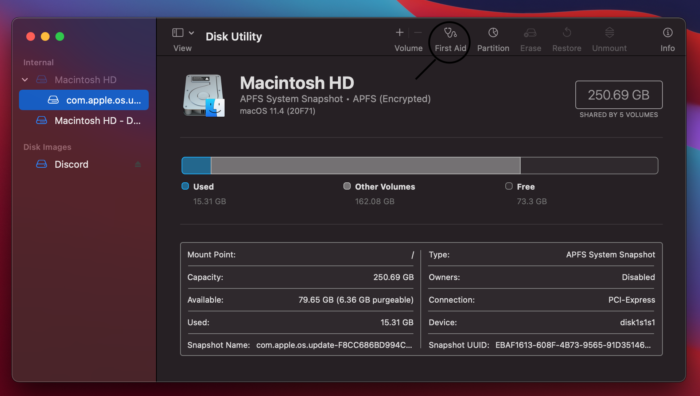Click the Snapshot Name com.apple.os.update value
The image size is (700, 396).
click(x=334, y=345)
